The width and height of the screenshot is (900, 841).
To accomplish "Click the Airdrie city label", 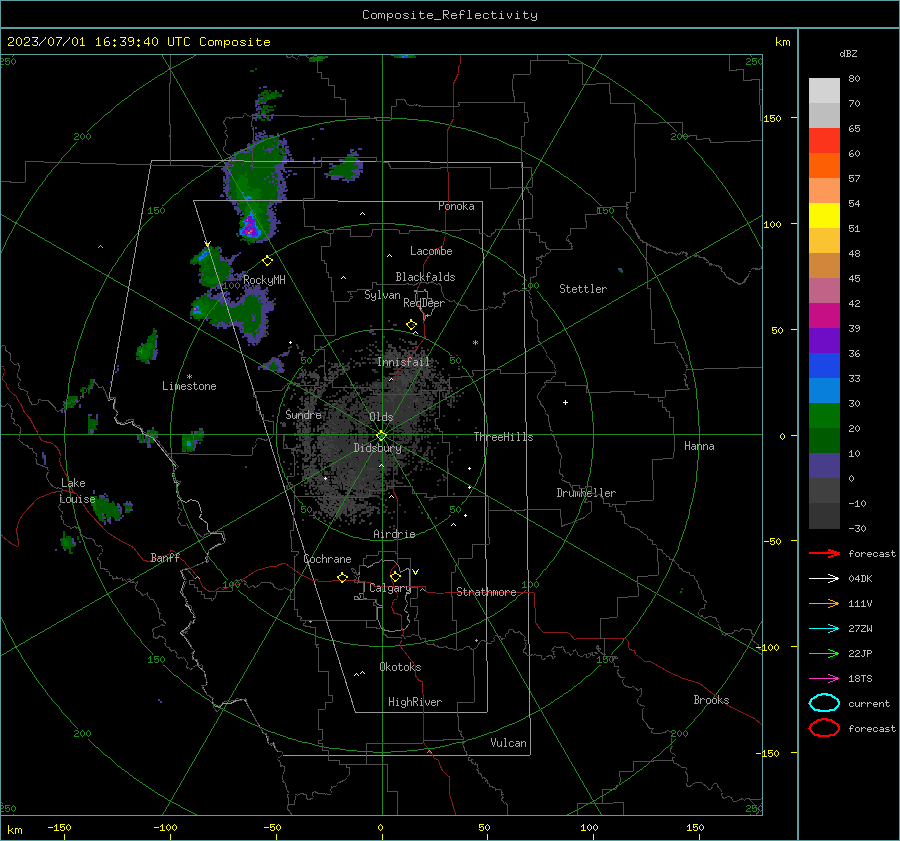I will [x=394, y=534].
